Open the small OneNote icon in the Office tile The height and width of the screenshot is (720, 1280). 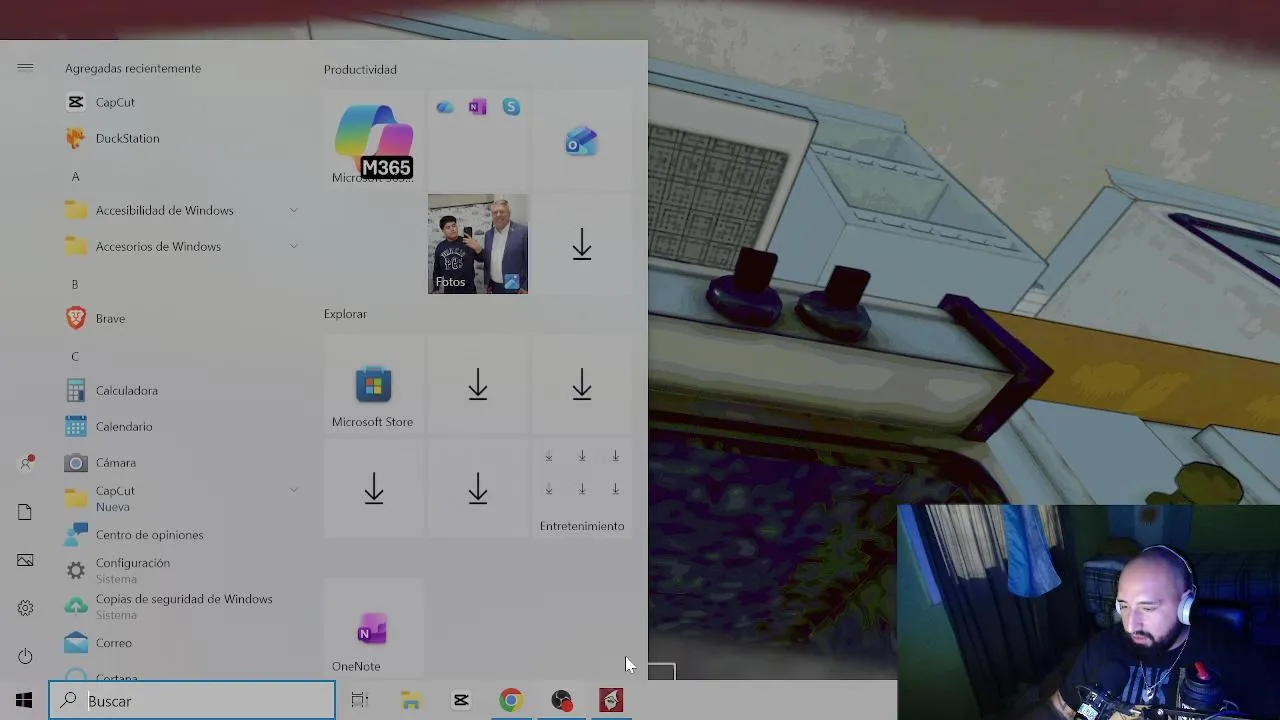pyautogui.click(x=478, y=107)
